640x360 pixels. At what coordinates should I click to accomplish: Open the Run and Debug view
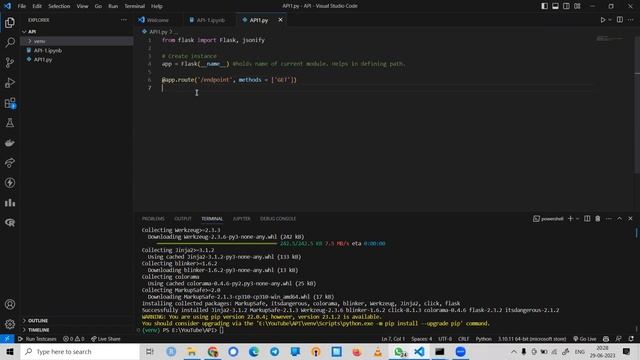pyautogui.click(x=10, y=82)
